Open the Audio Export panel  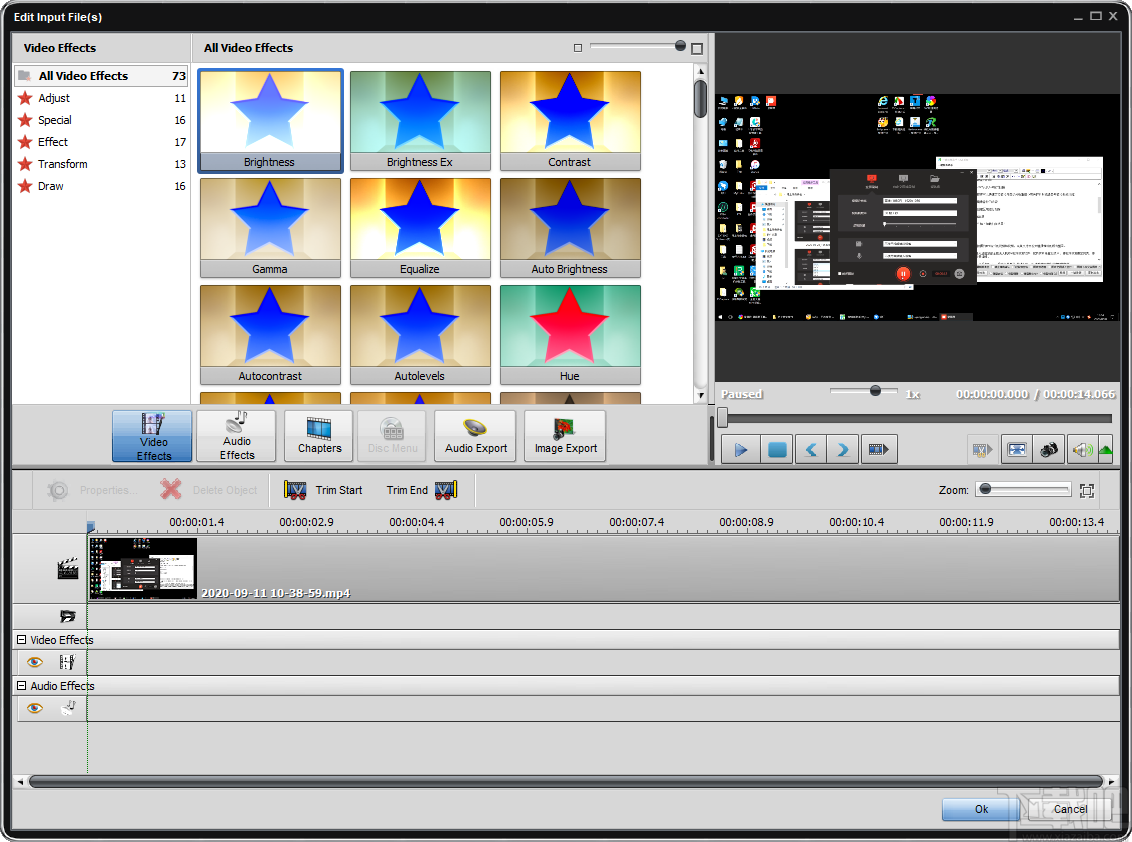pos(474,436)
